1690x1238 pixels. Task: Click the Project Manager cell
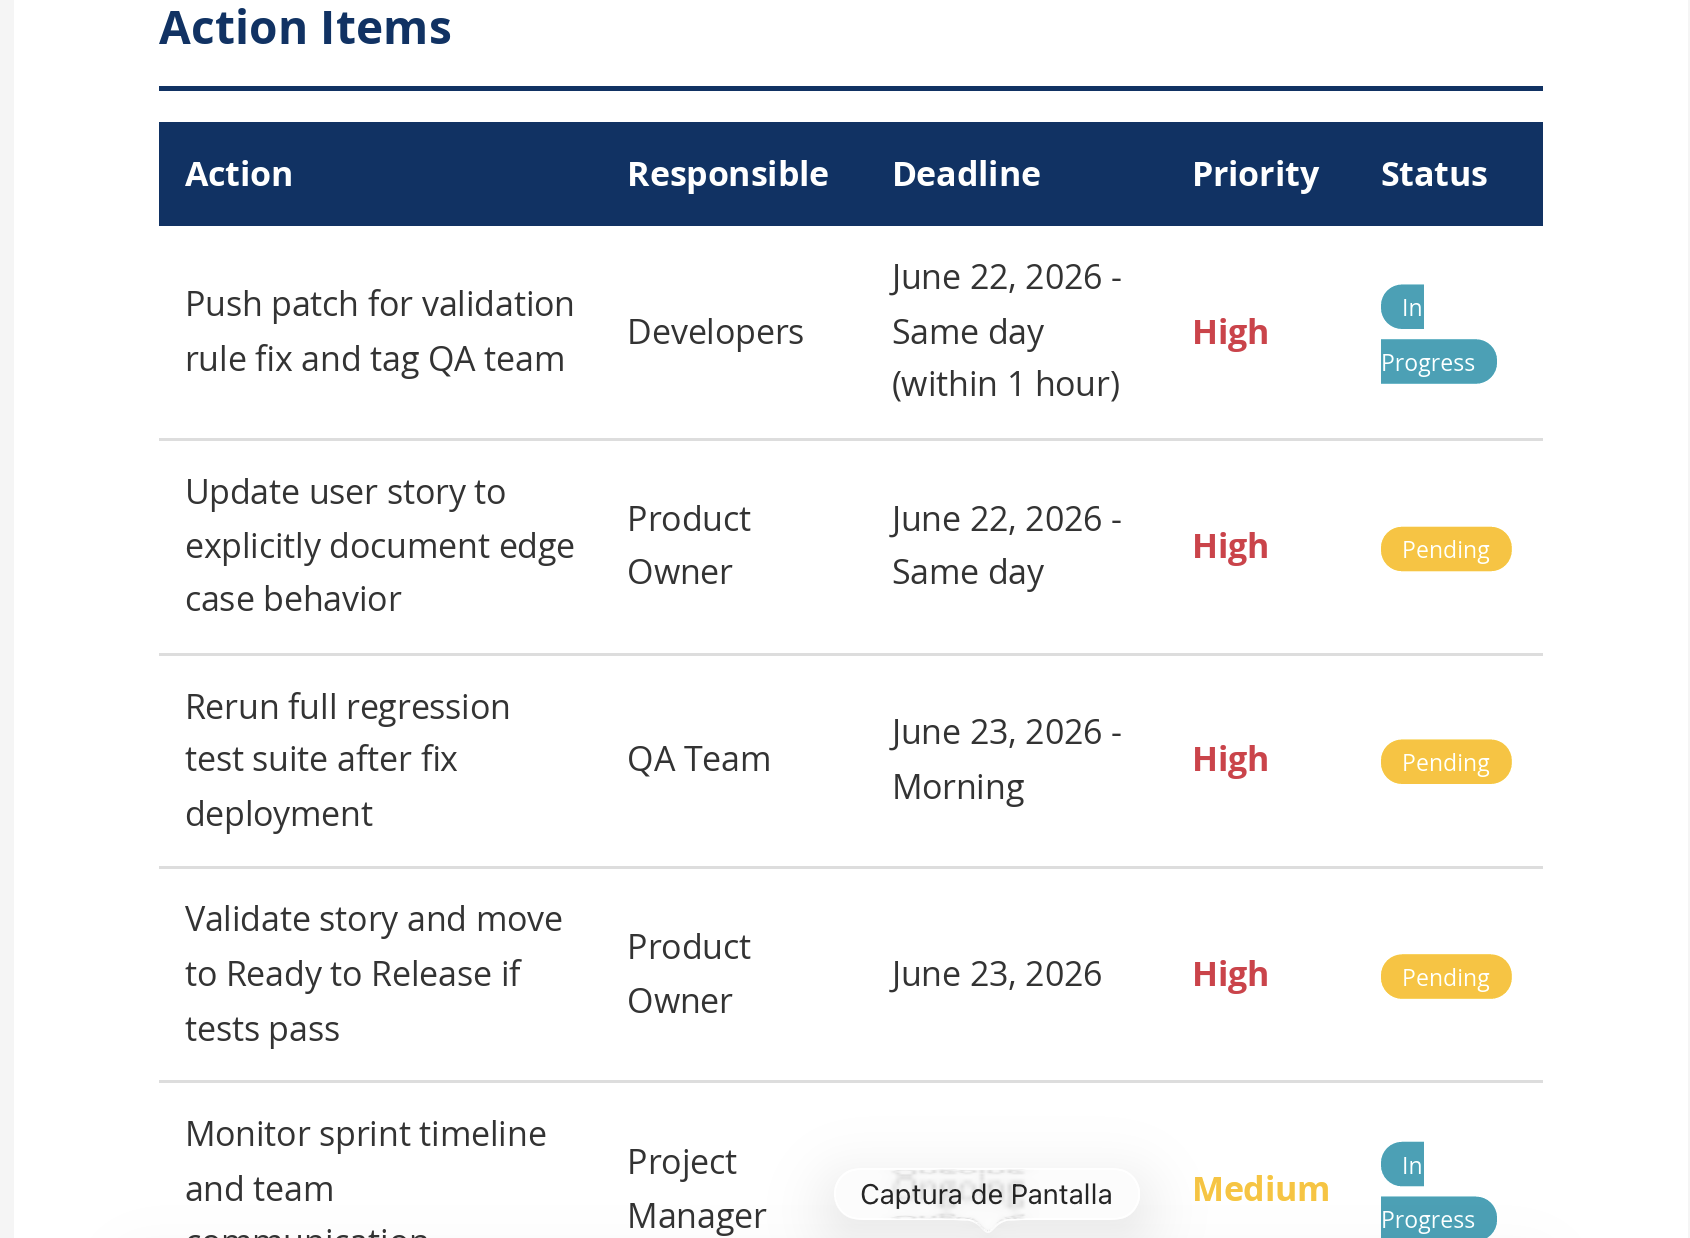696,1189
